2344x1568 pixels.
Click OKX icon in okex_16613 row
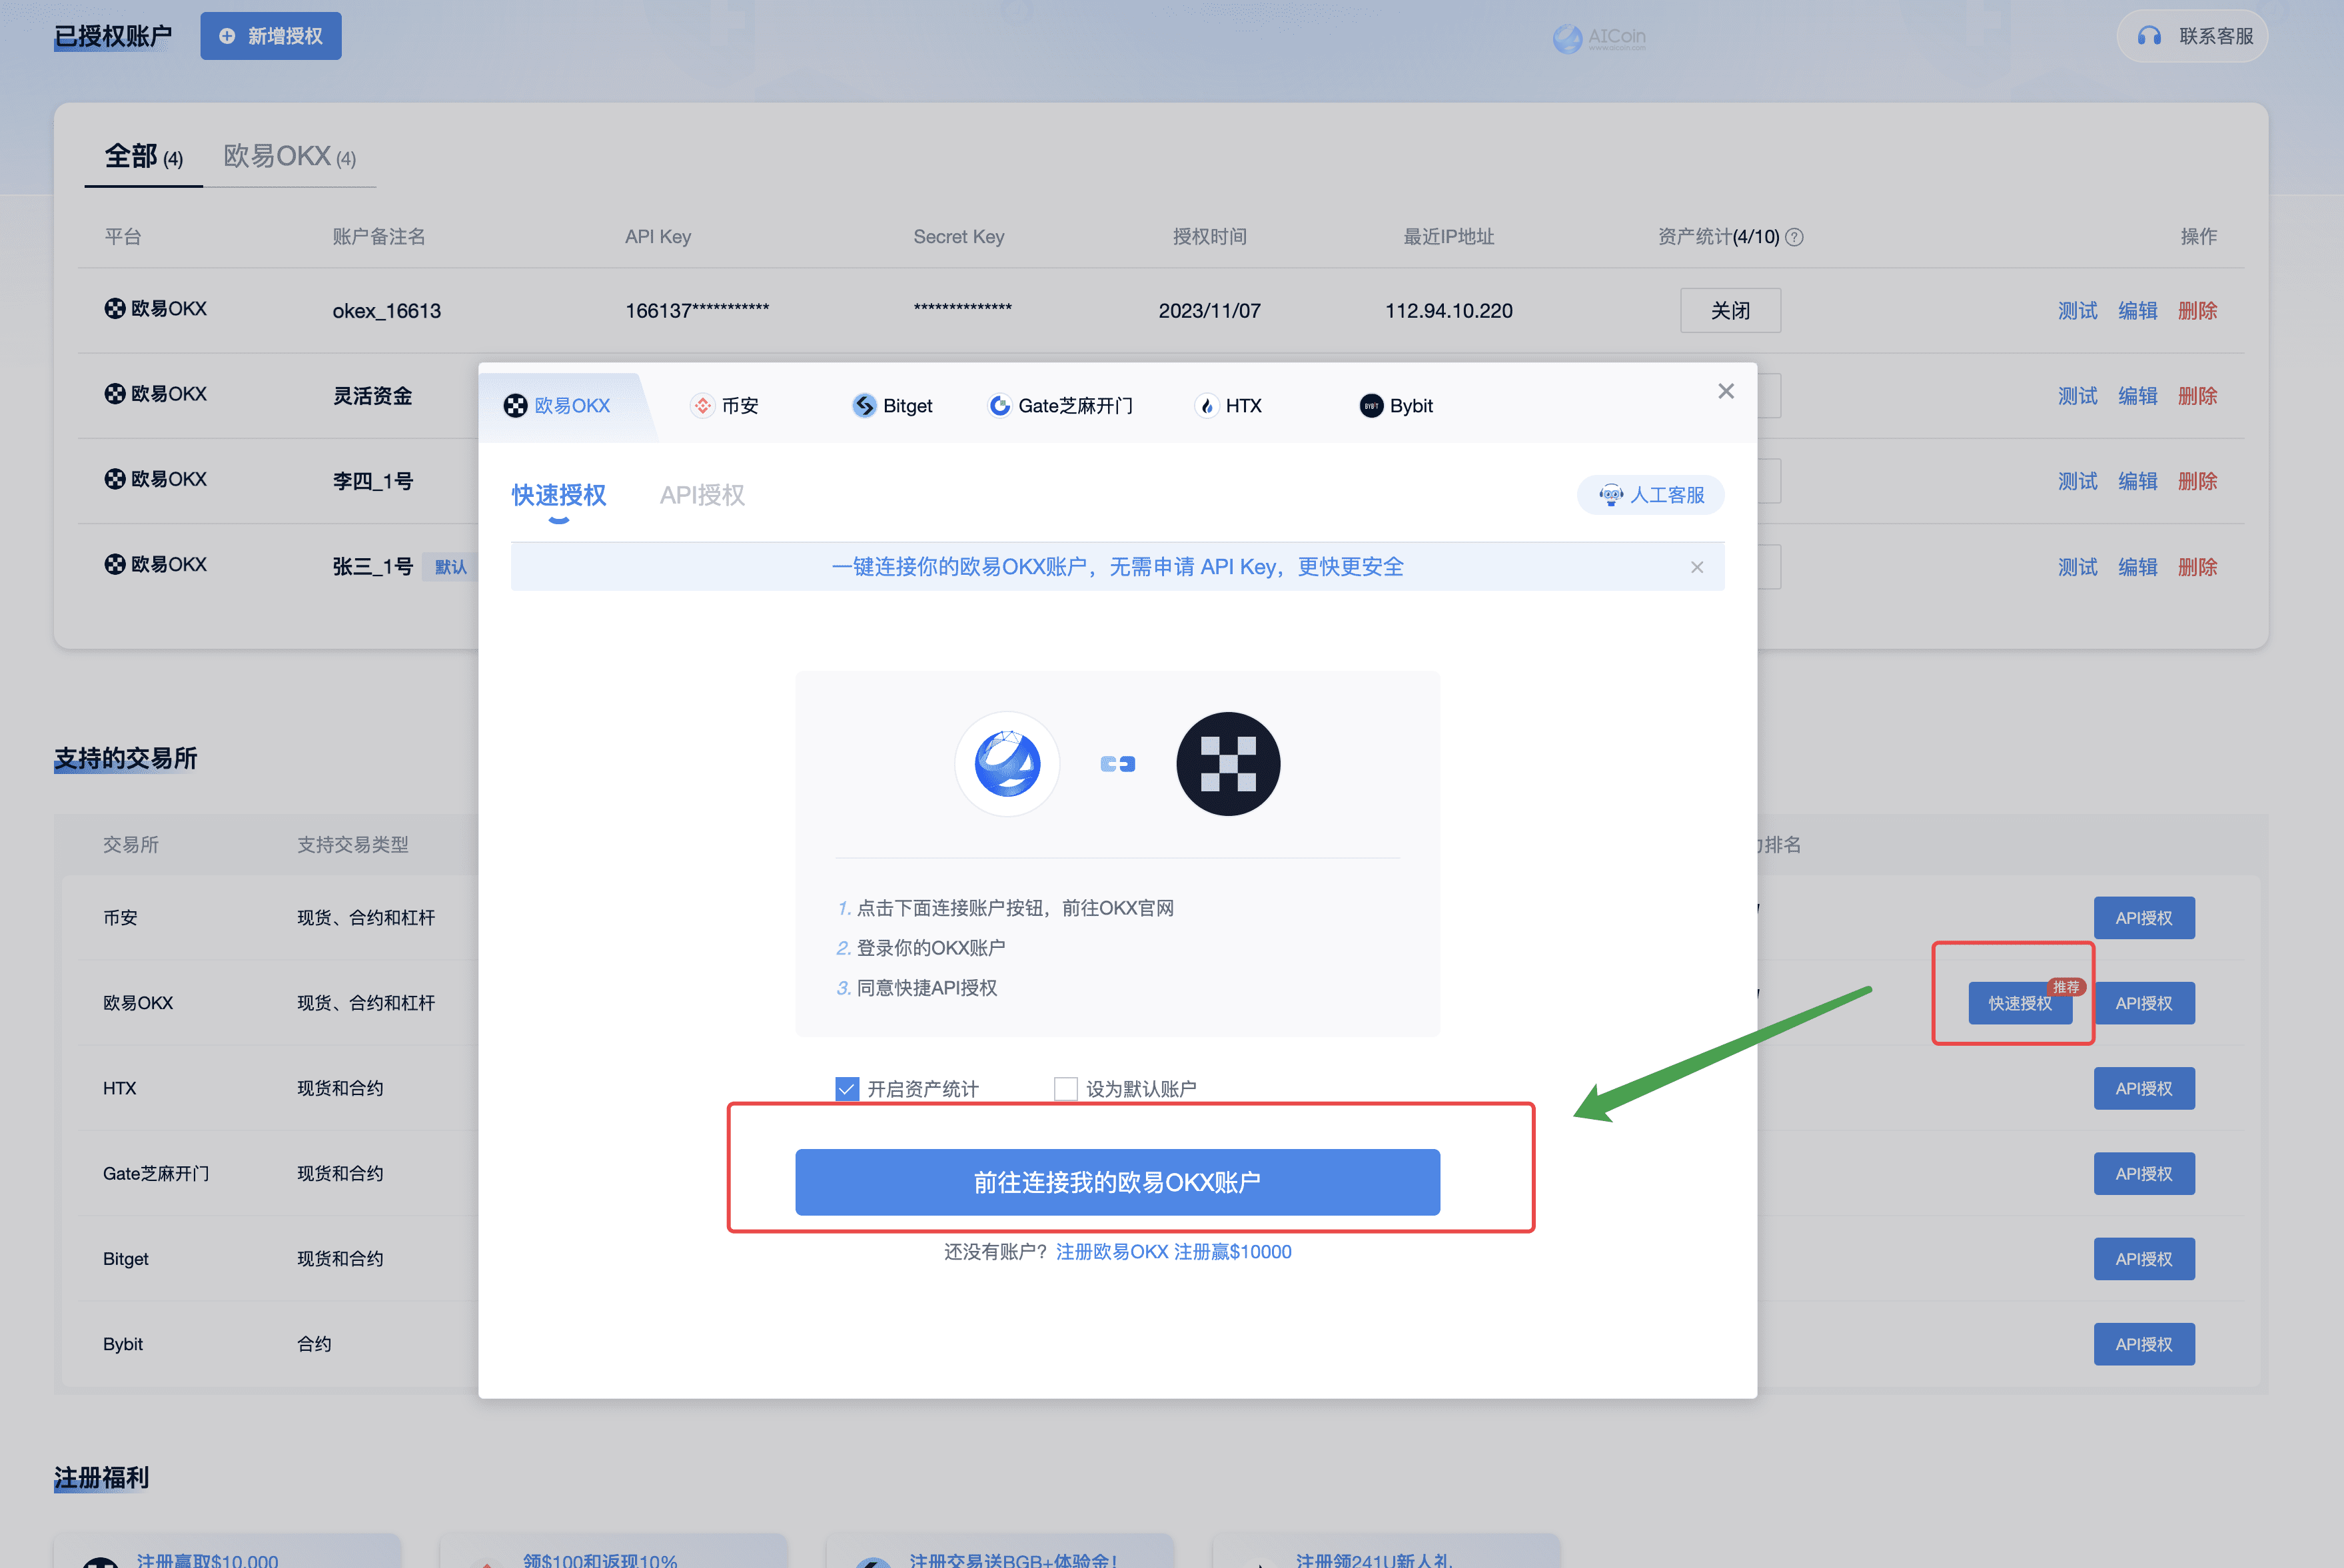(115, 309)
